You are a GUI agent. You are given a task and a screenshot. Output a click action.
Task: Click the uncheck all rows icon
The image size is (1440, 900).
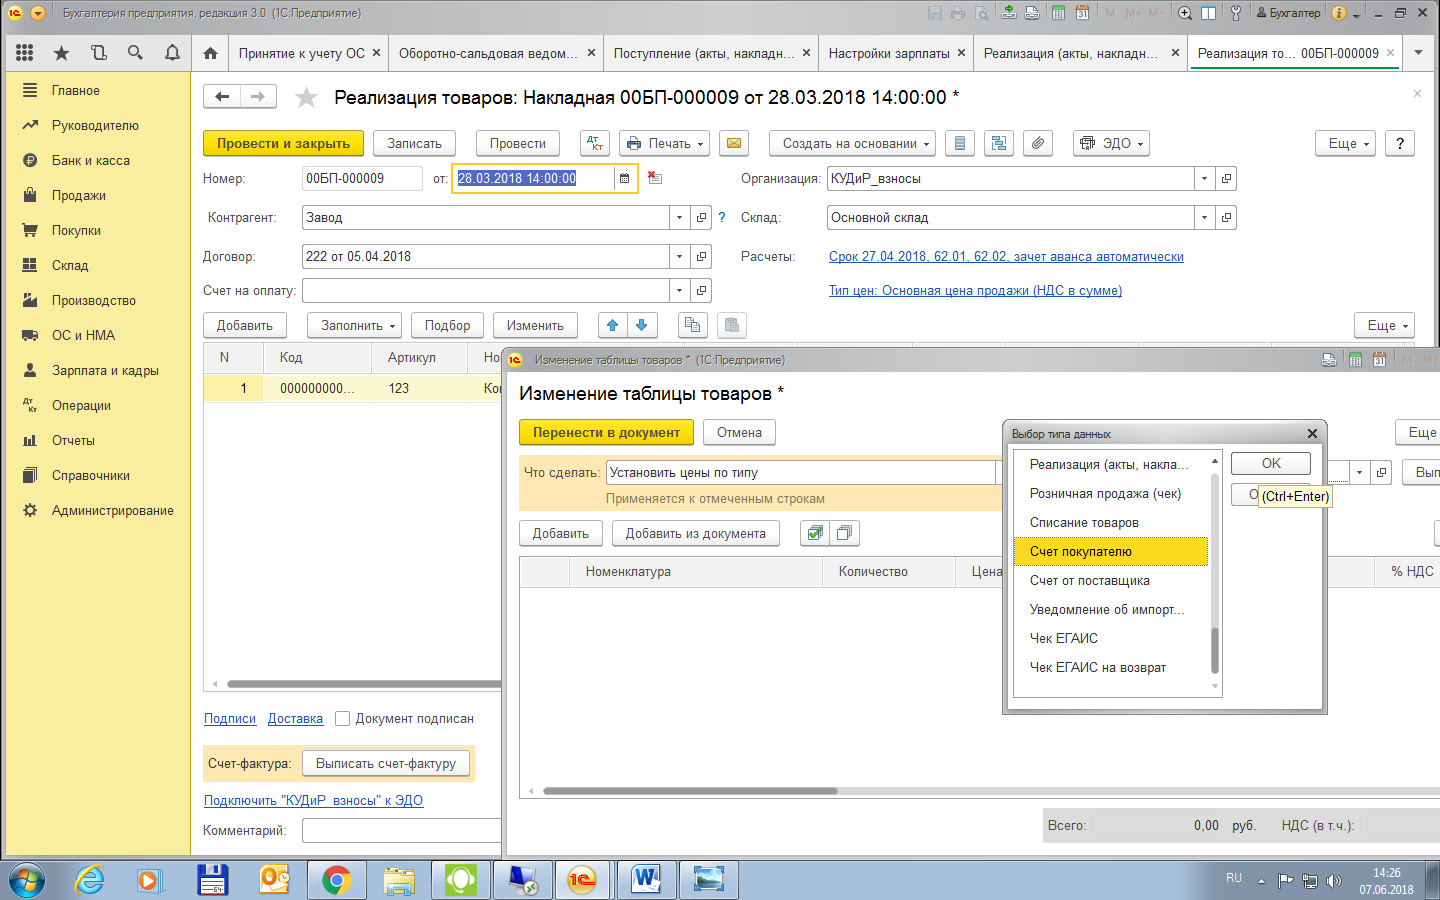coord(844,534)
